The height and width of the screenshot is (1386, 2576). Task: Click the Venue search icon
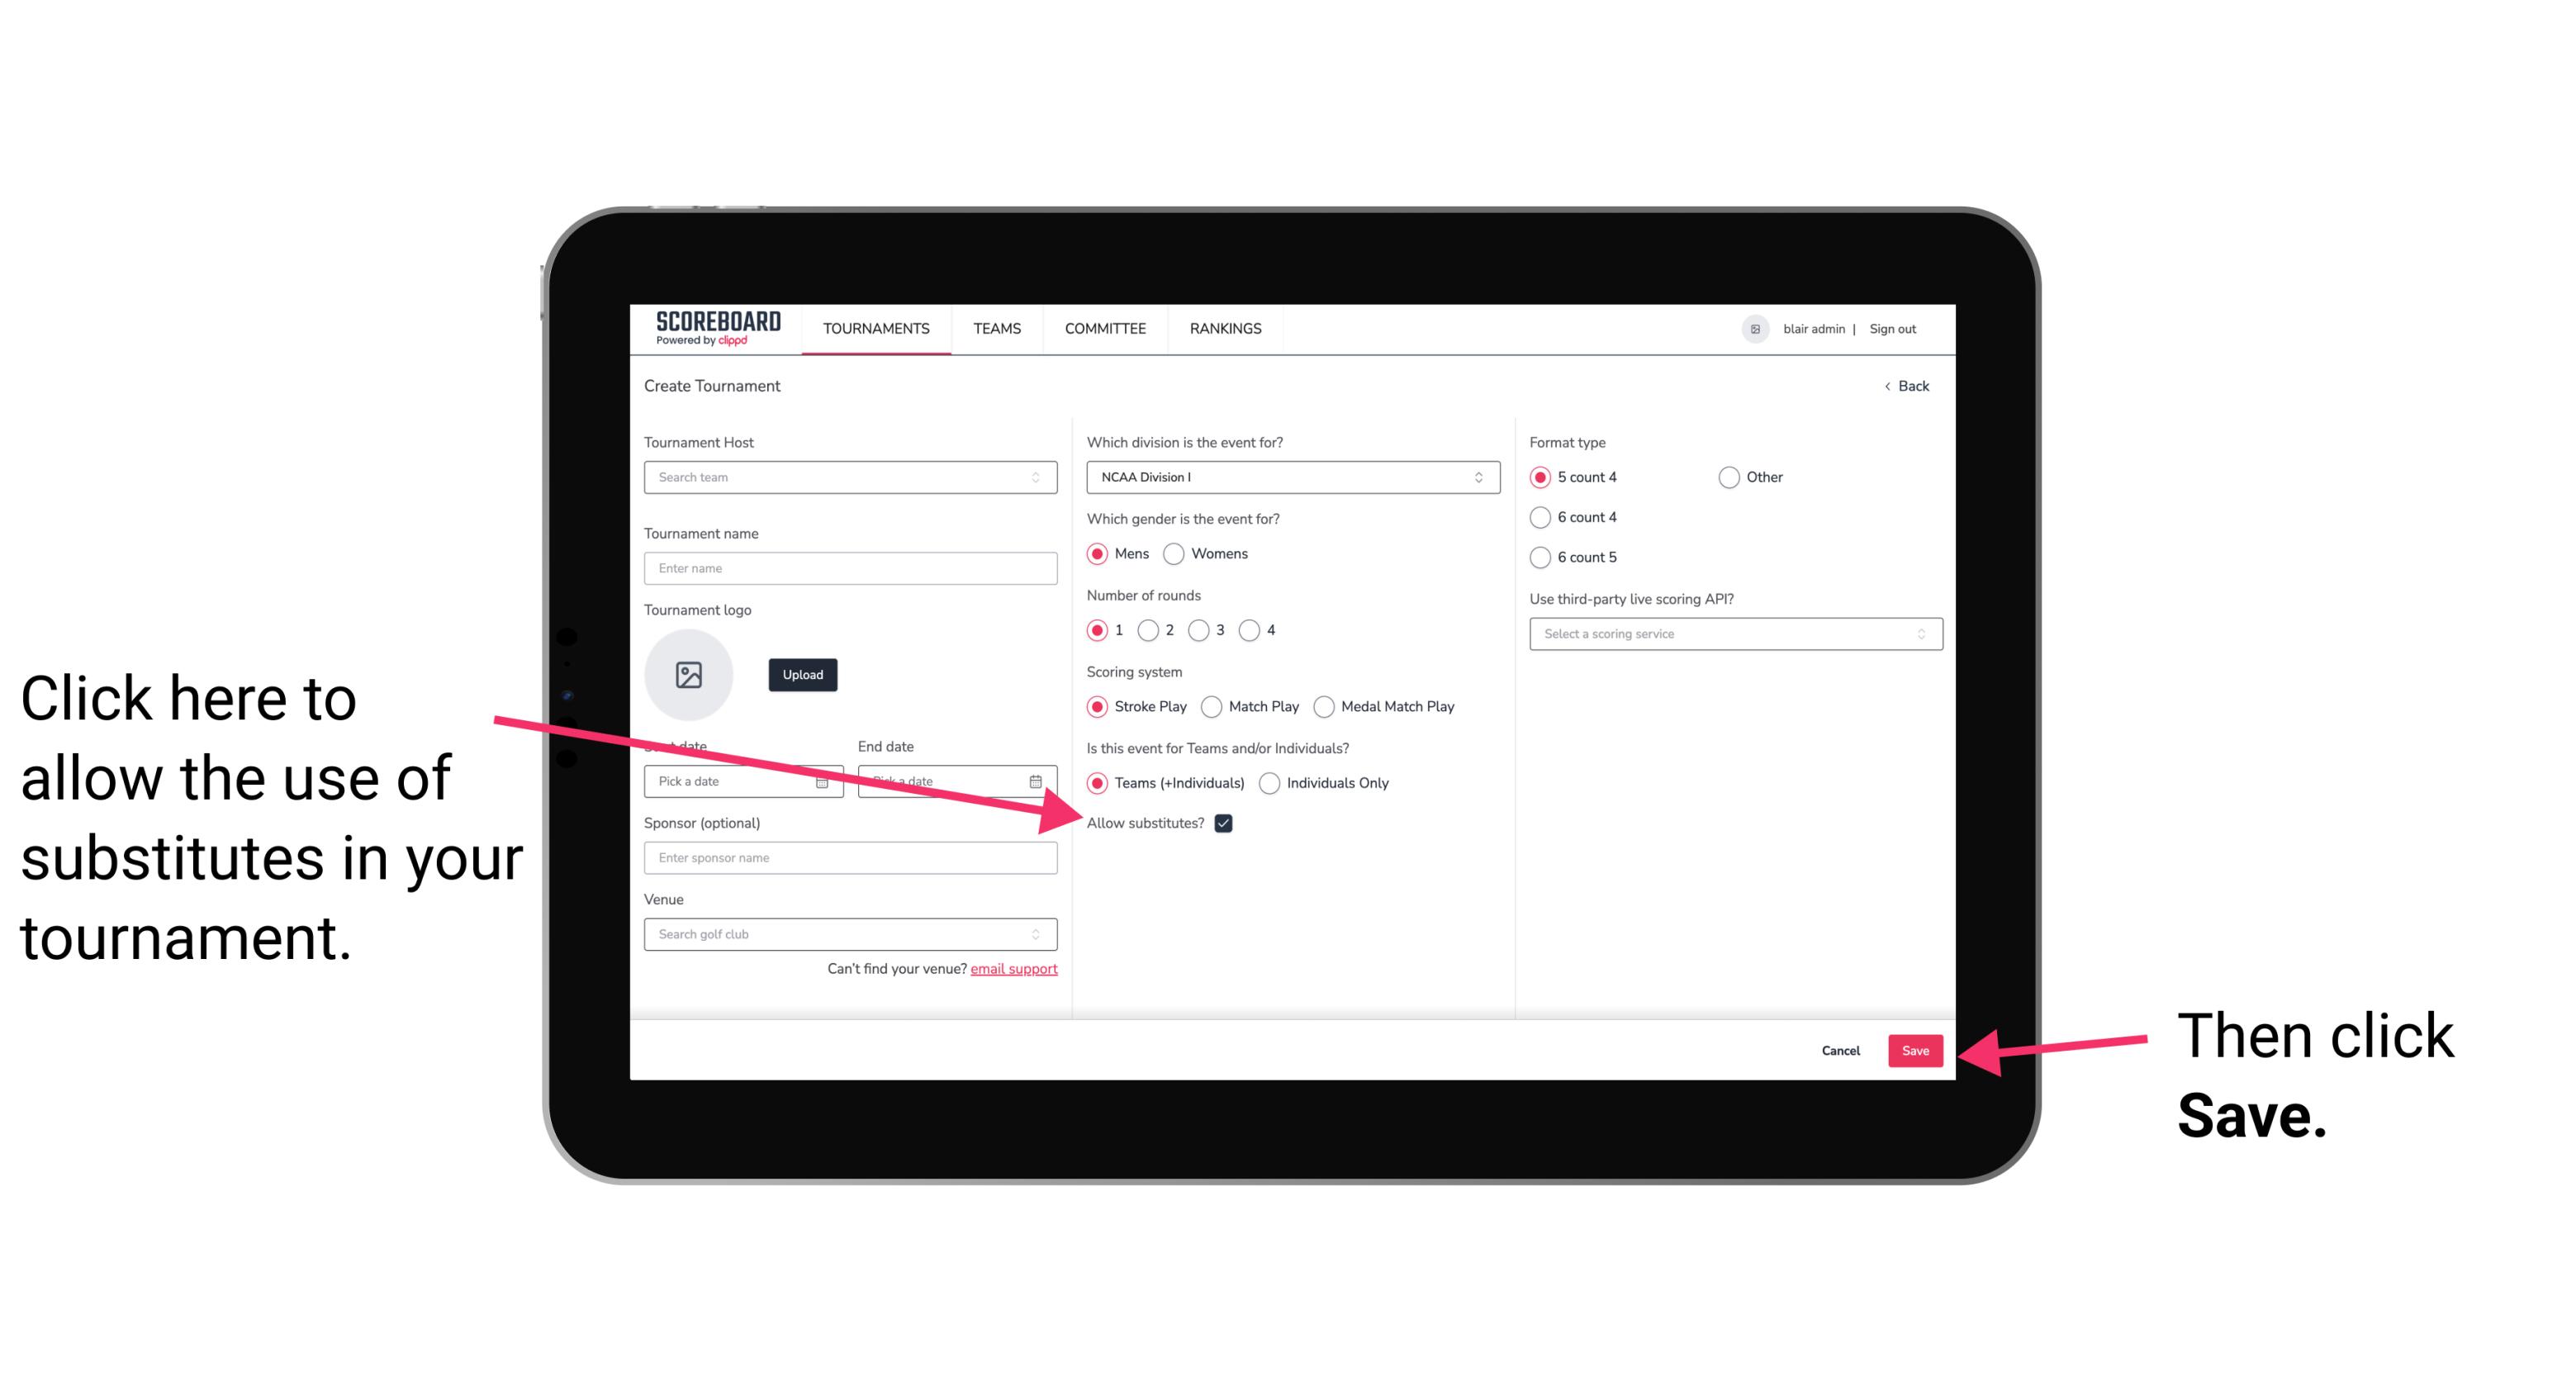click(x=1041, y=935)
